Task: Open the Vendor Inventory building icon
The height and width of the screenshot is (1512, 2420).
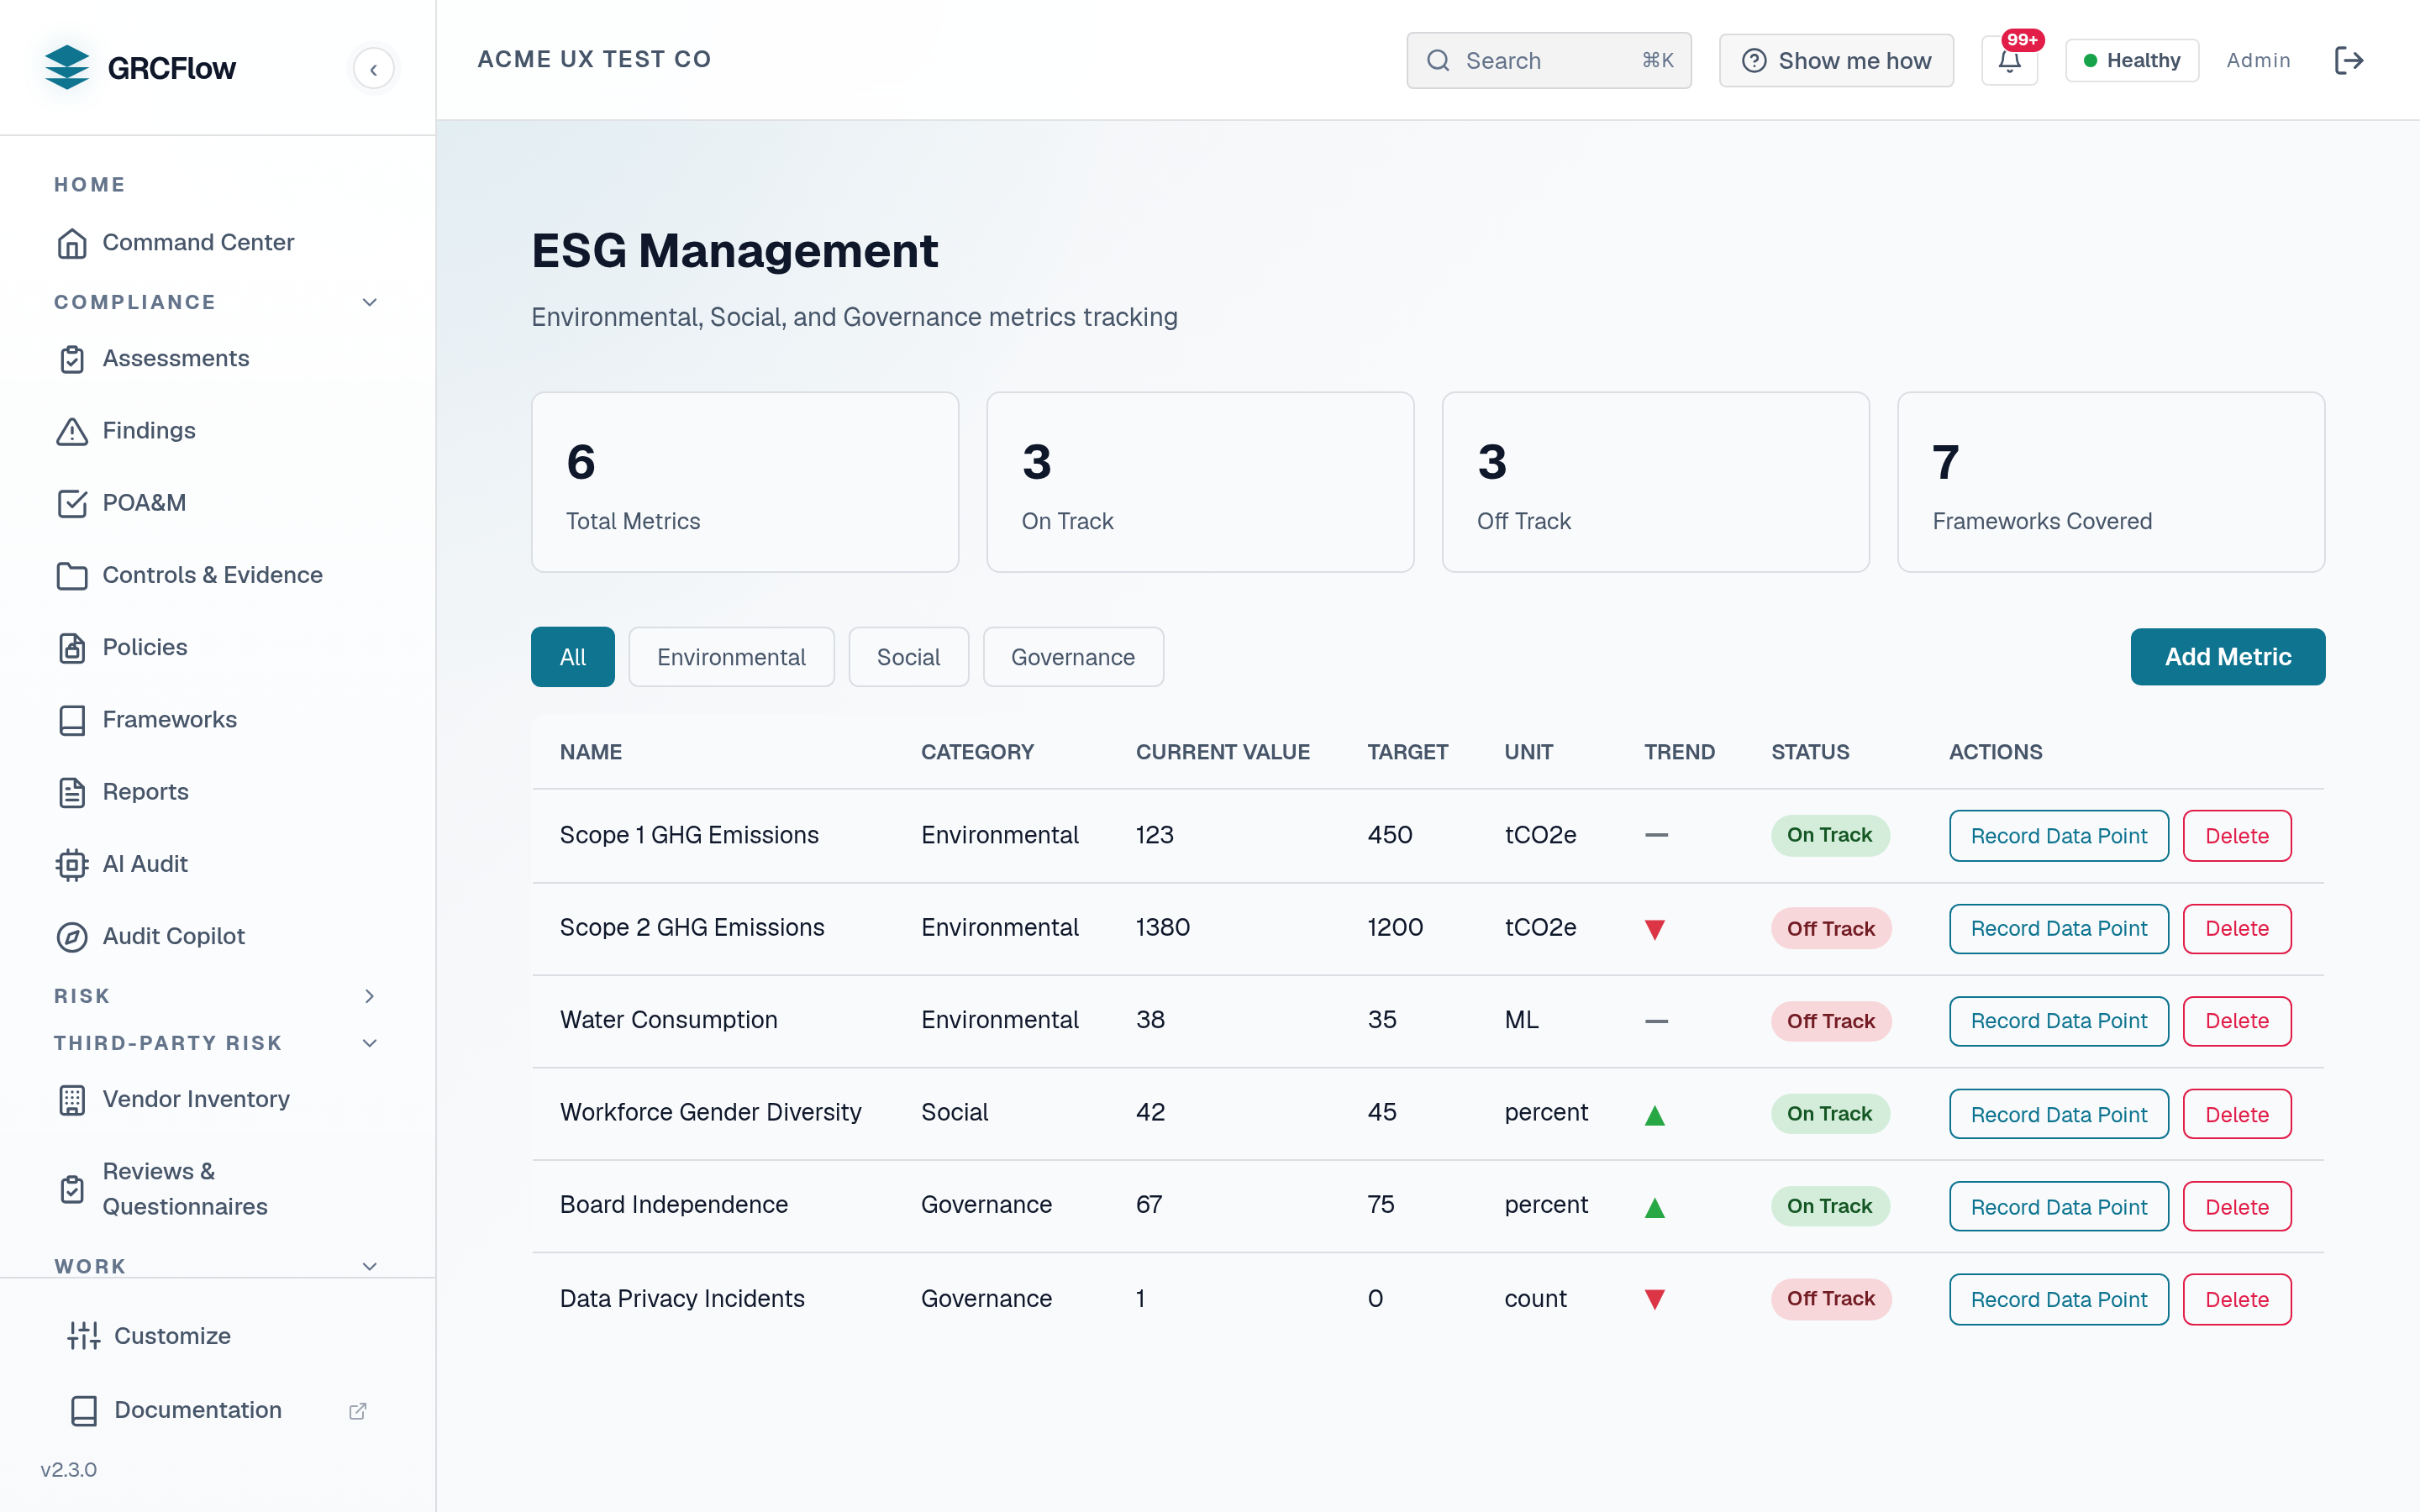Action: point(72,1100)
